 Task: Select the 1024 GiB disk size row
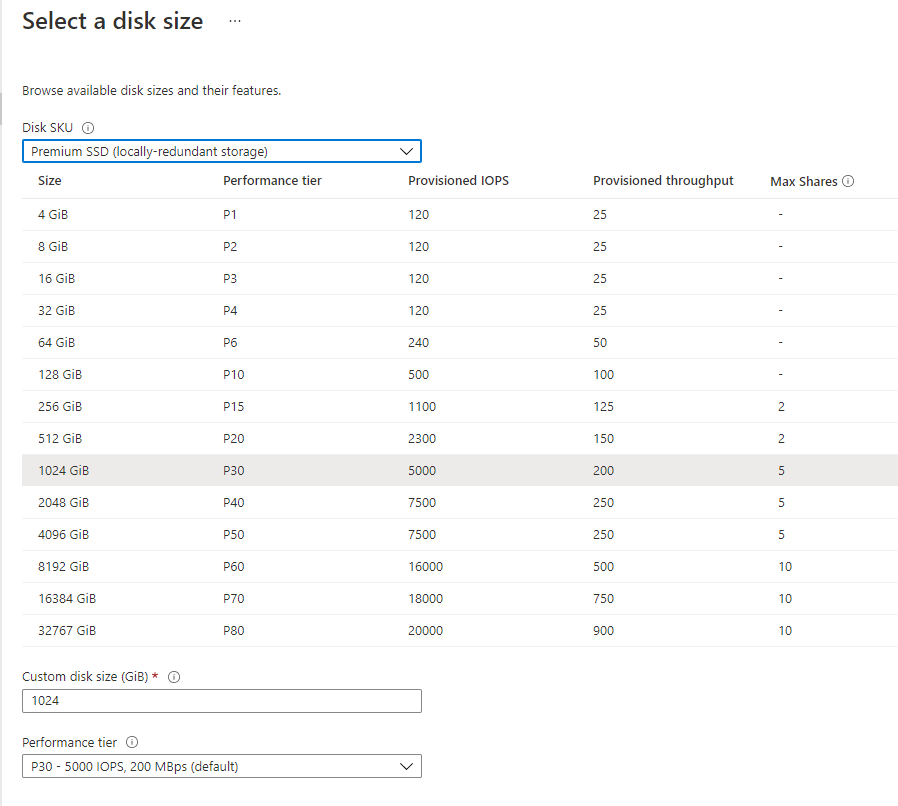(x=460, y=471)
